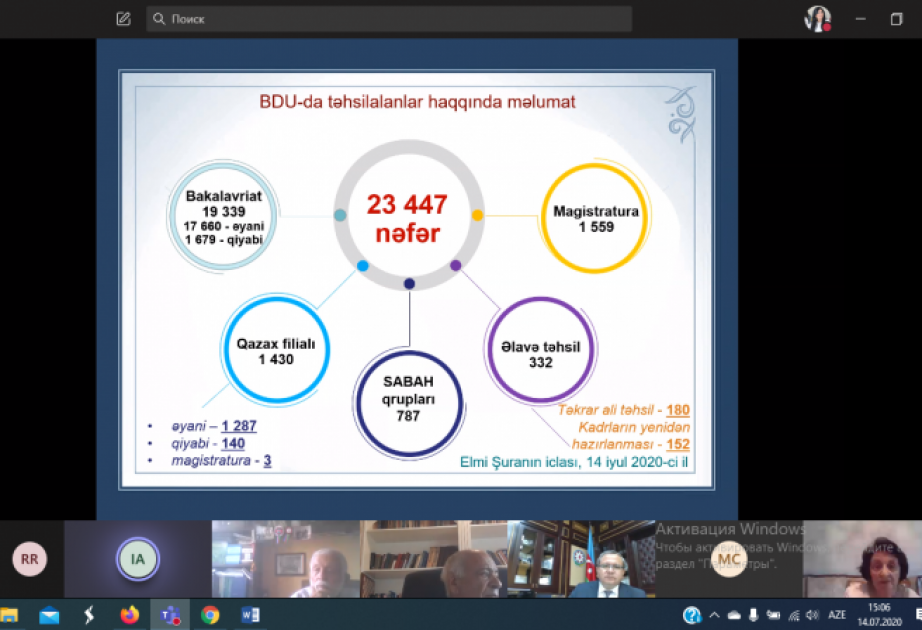
Task: Click the 'Qazax filialı 1 430' circle text
Action: (x=276, y=351)
